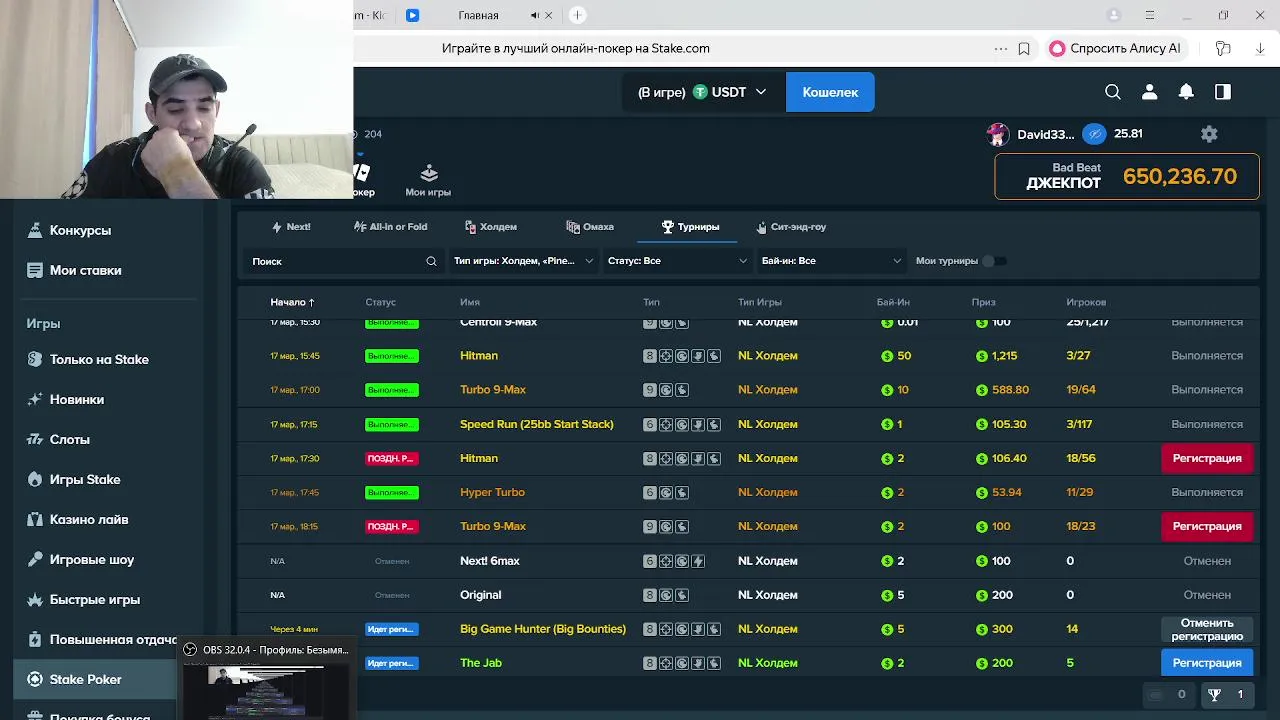This screenshot has height=720, width=1280.
Task: Click the browser bookmark icon
Action: [1024, 48]
